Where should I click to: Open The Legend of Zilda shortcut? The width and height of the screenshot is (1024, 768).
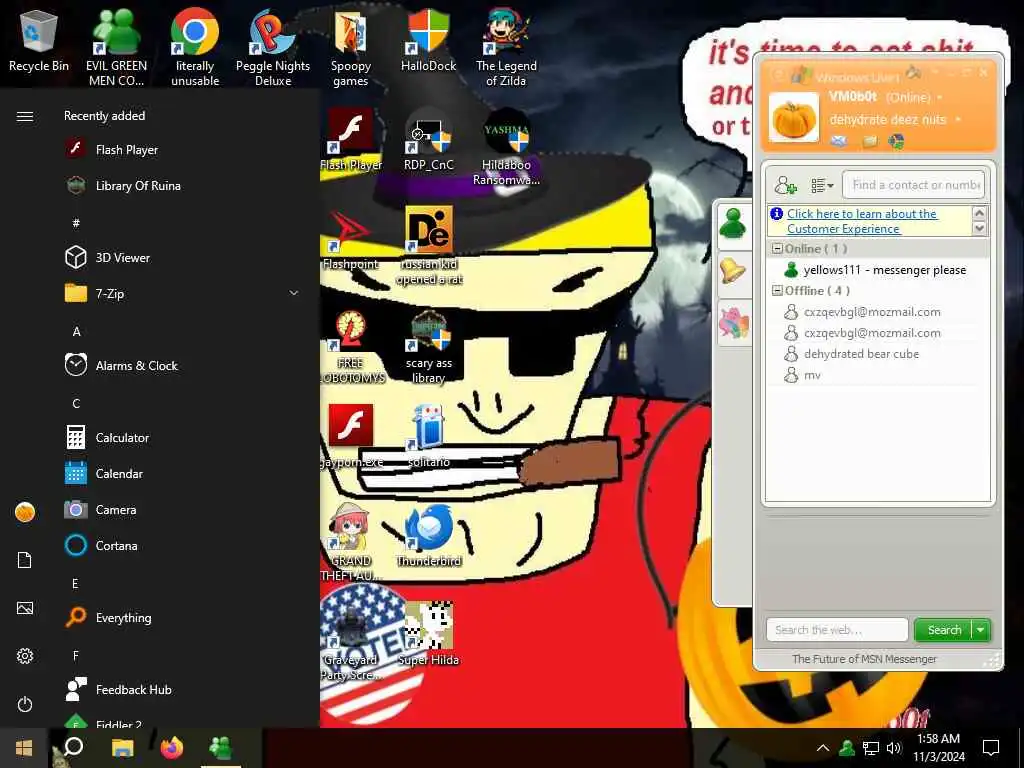506,47
